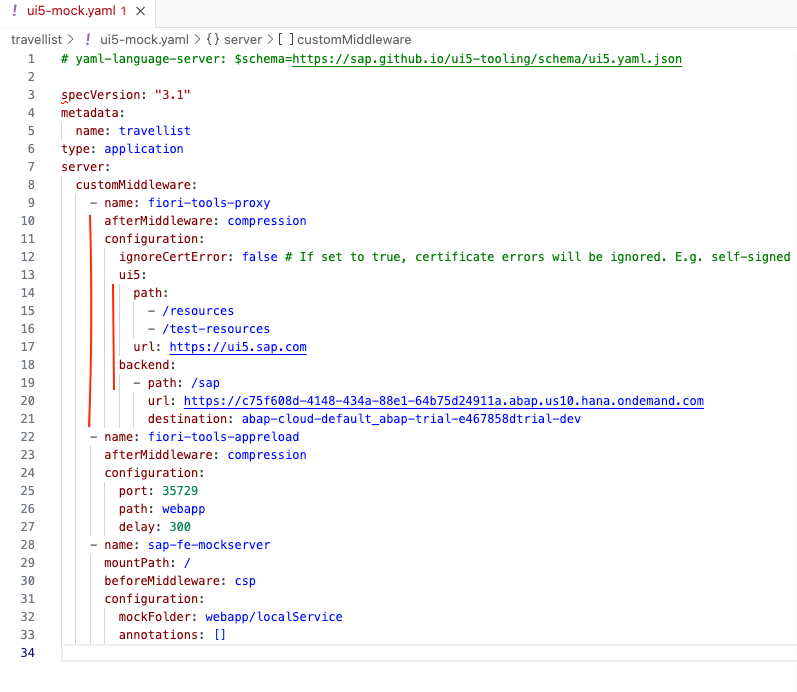Click the annotations empty array value

click(220, 635)
